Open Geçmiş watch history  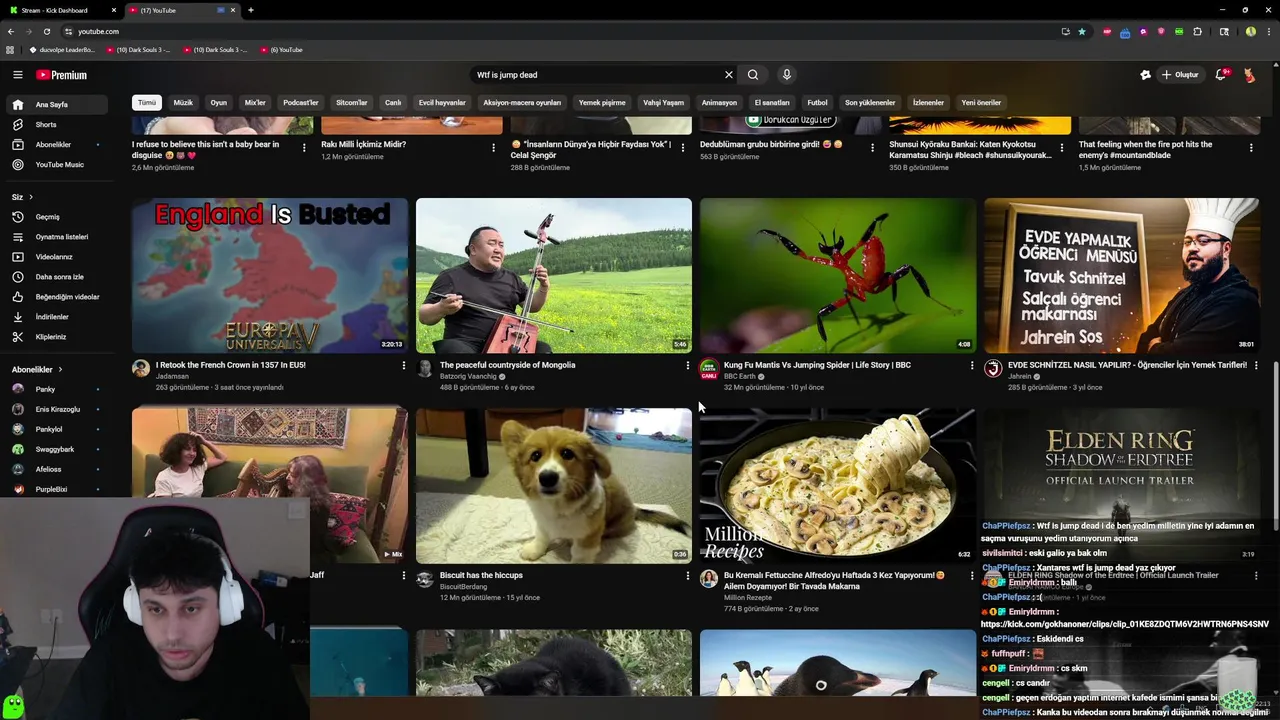(x=55, y=217)
